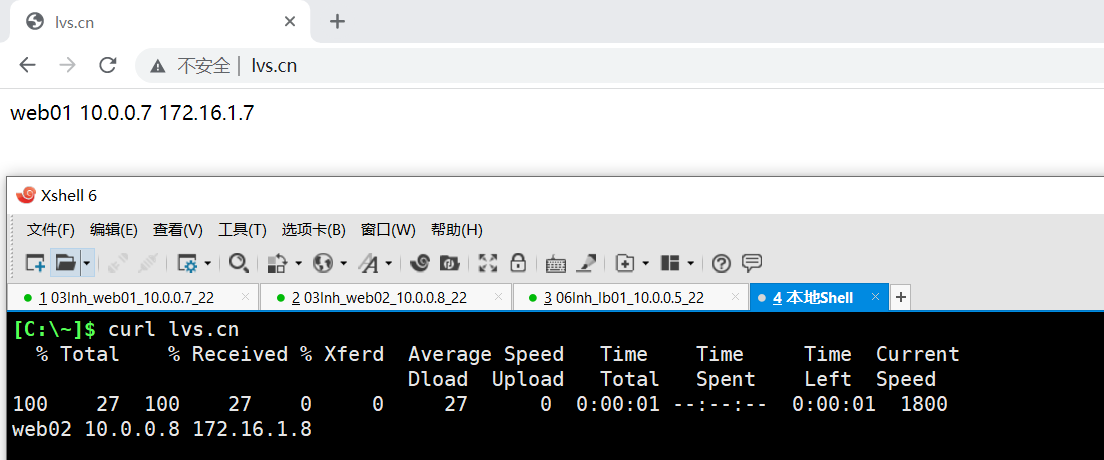Open session Properties gear icon
The height and width of the screenshot is (460, 1104).
[187, 263]
